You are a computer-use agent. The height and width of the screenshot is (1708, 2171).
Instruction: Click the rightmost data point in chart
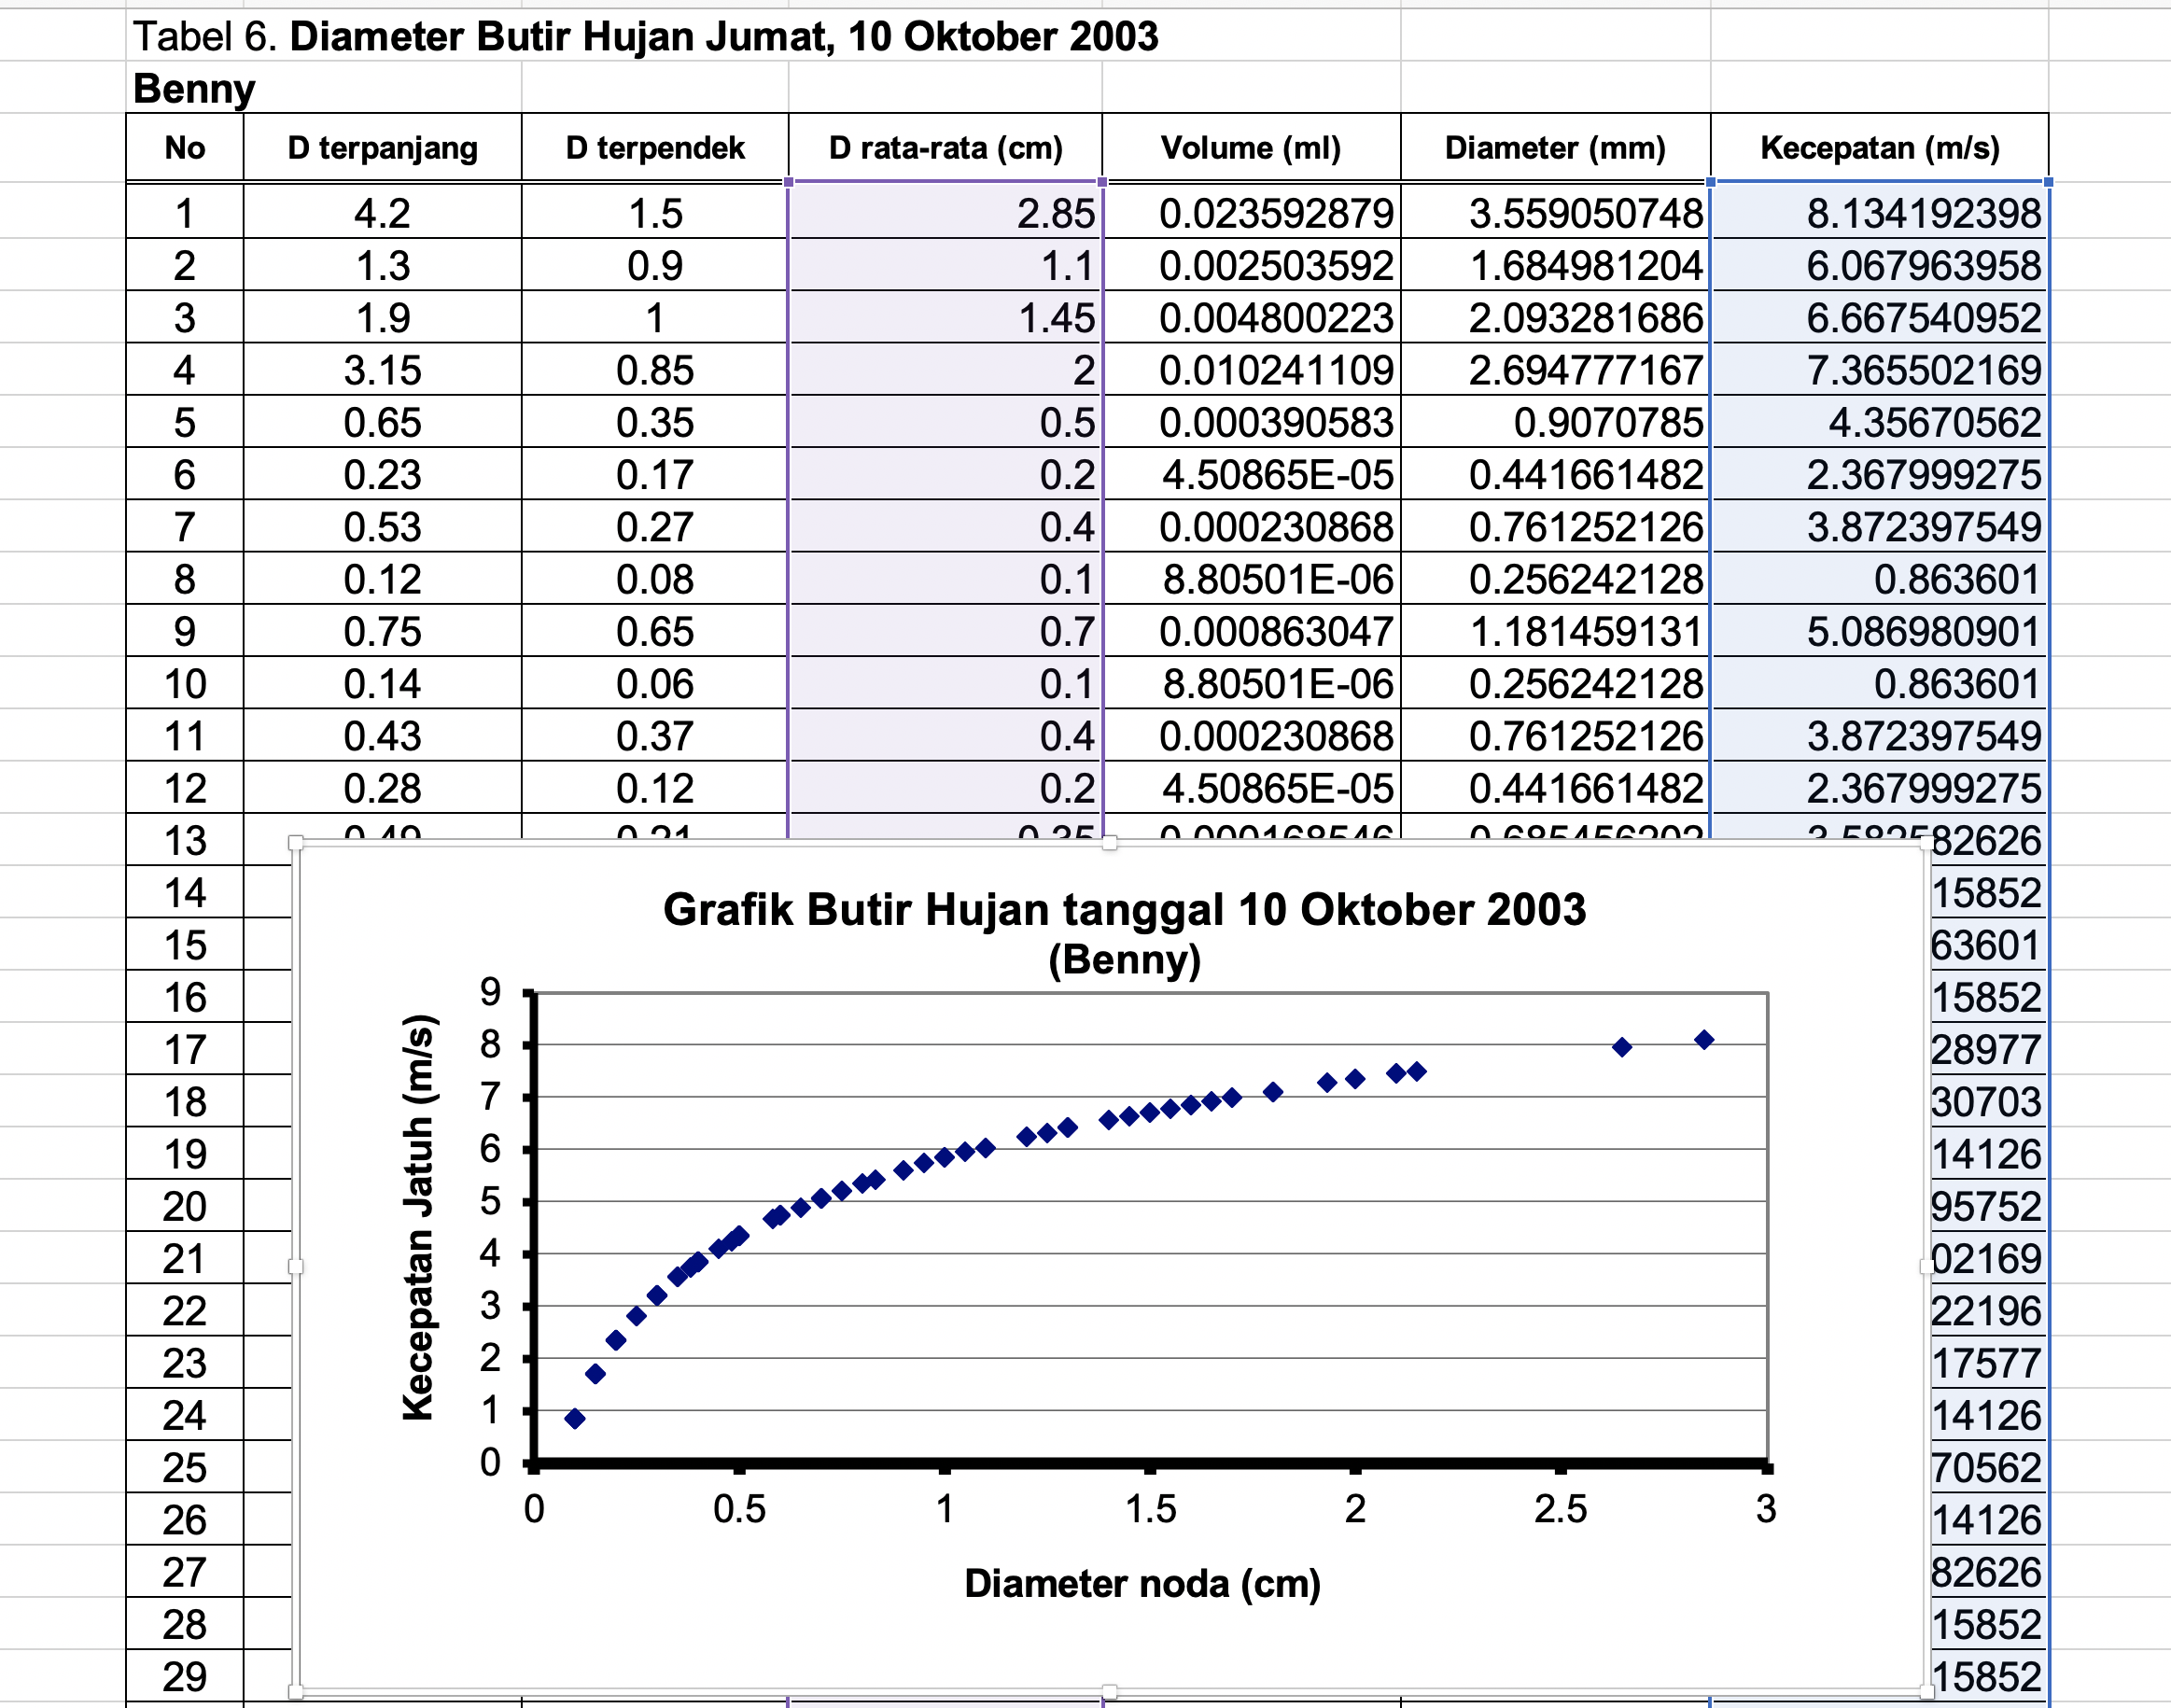pos(1704,1040)
